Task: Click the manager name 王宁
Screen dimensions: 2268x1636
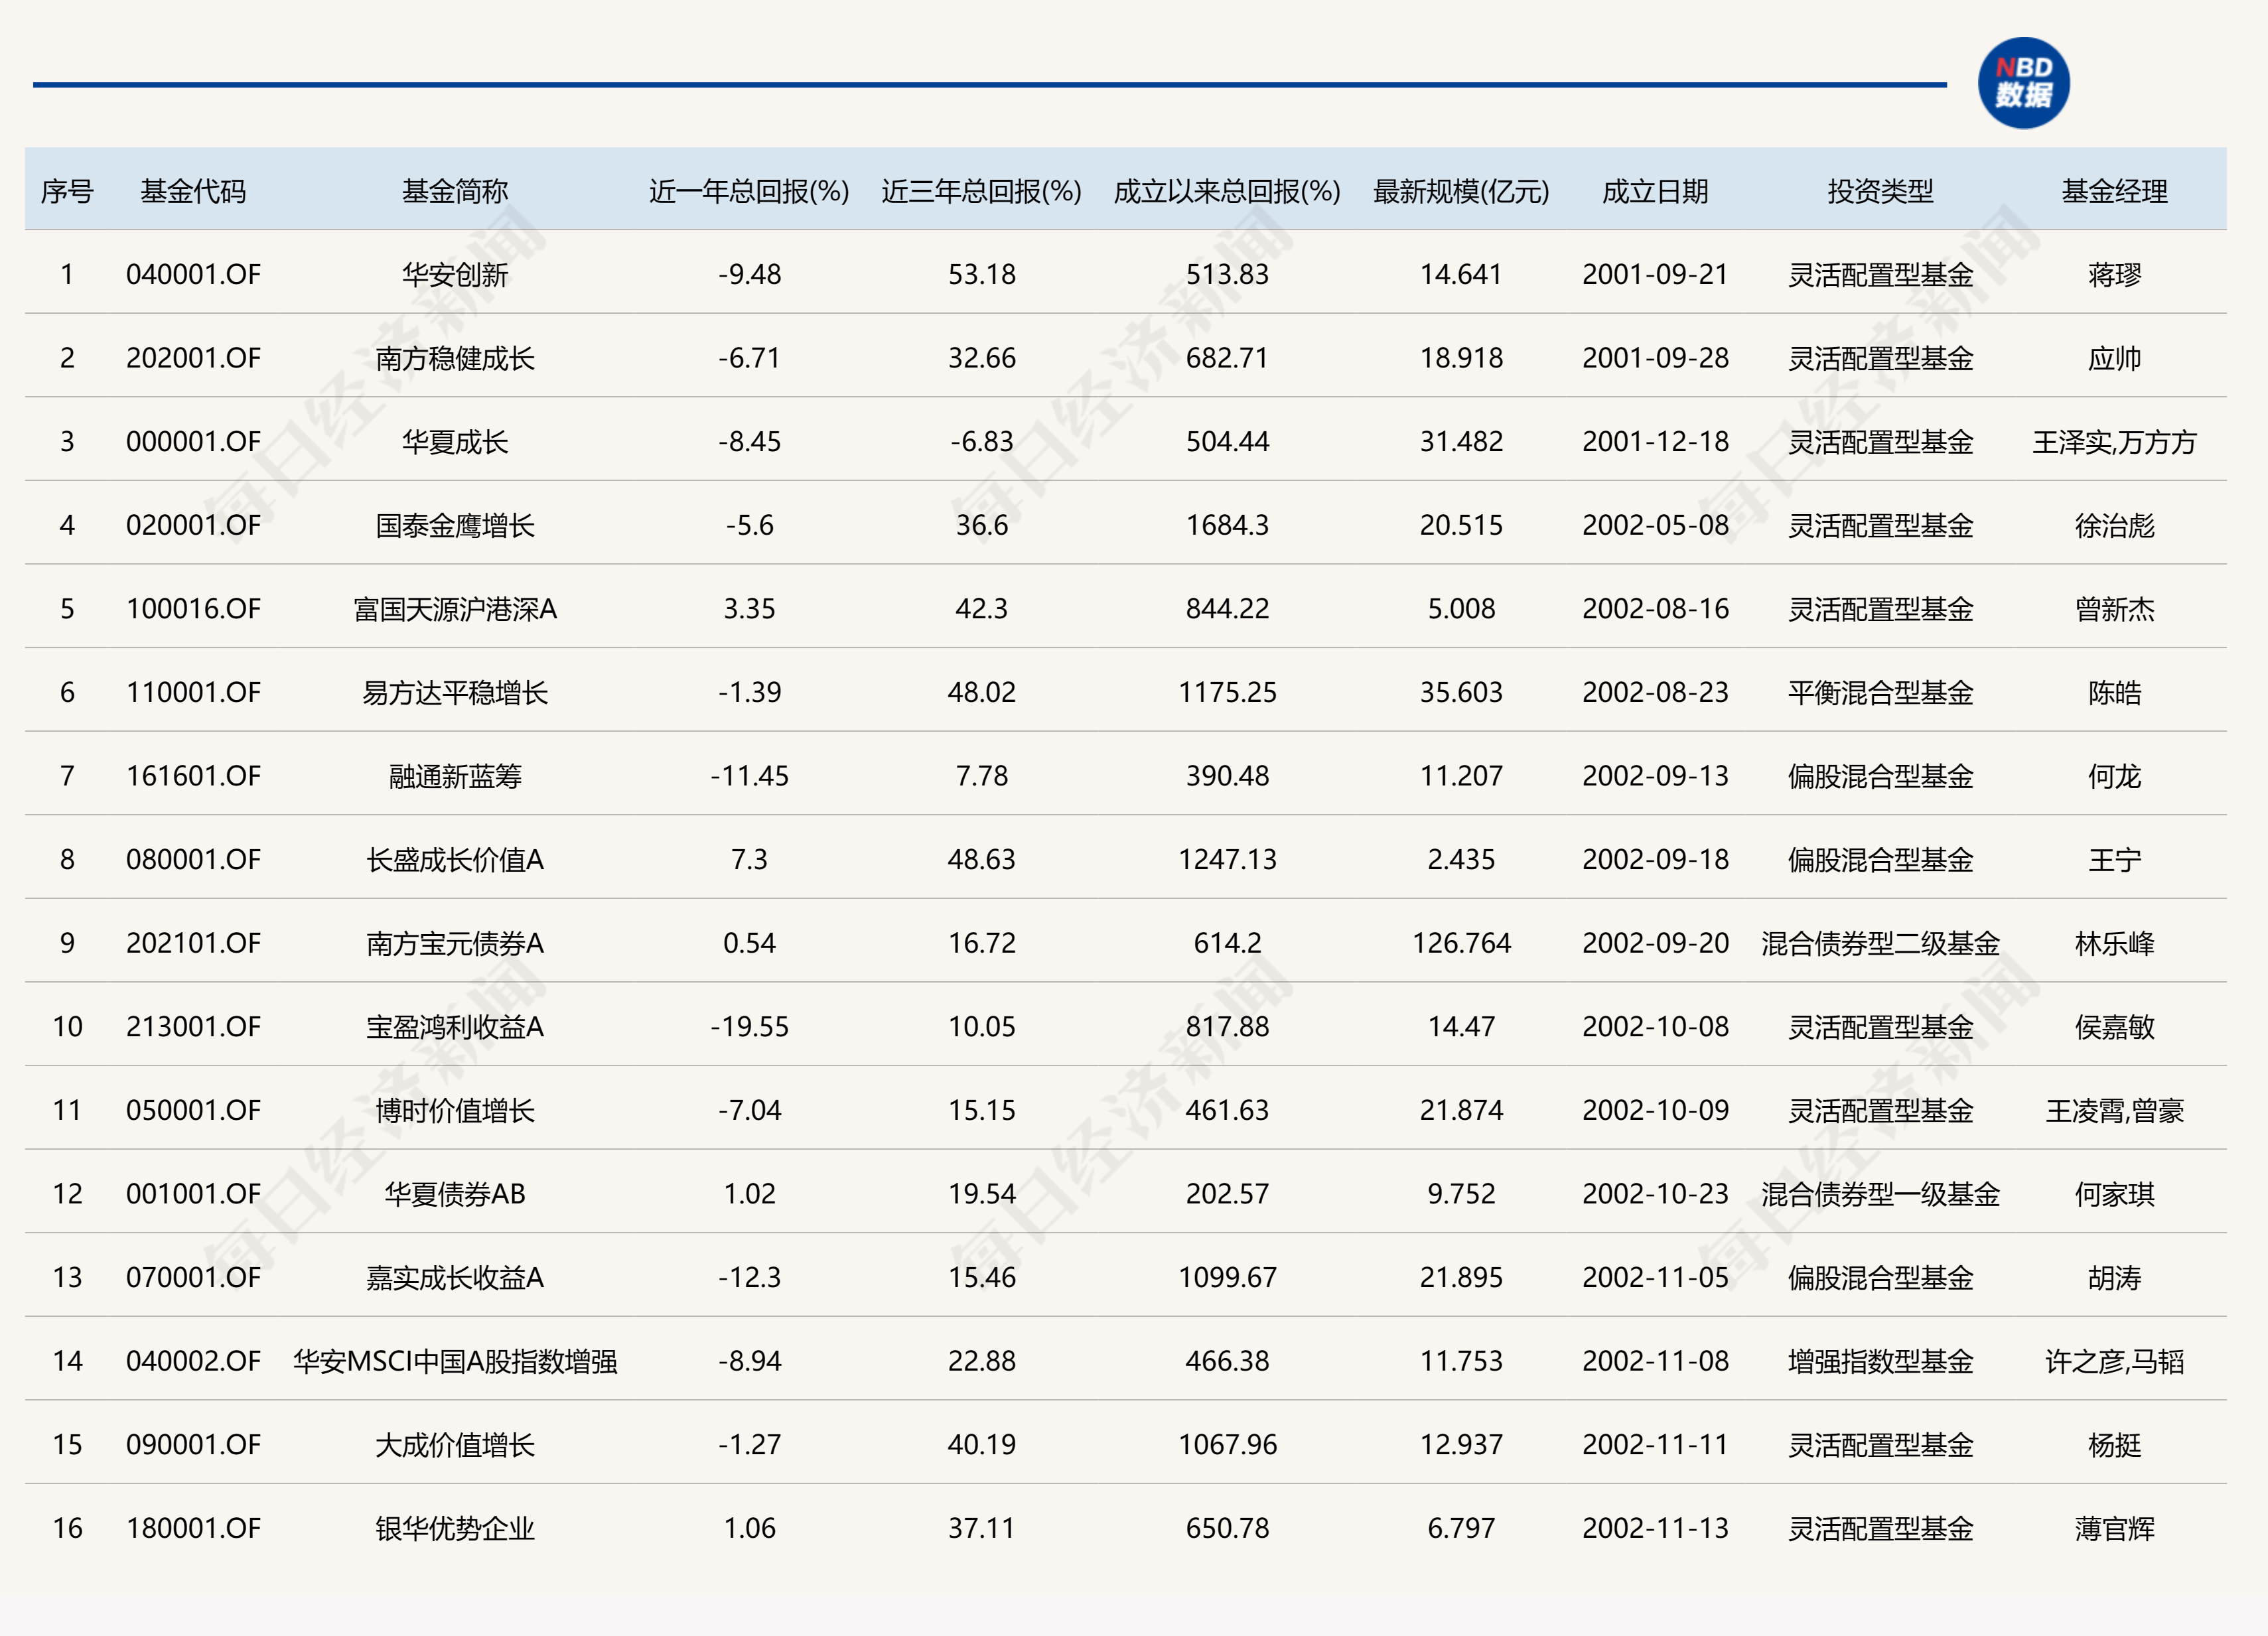Action: point(2114,859)
